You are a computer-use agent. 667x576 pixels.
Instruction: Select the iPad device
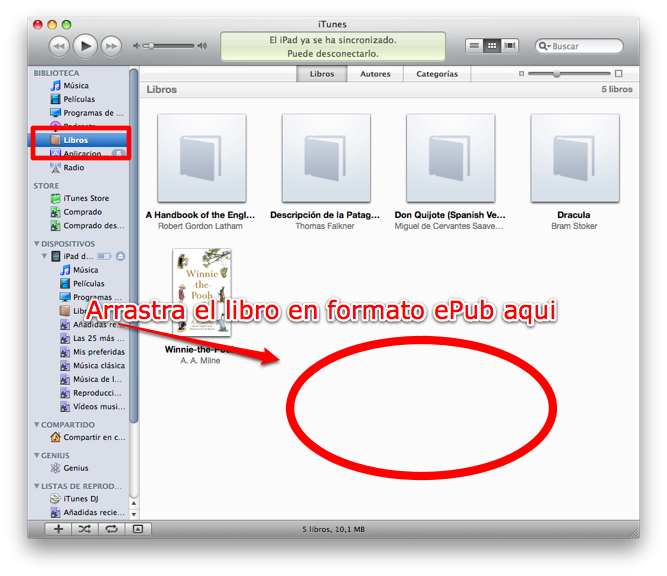tap(72, 256)
